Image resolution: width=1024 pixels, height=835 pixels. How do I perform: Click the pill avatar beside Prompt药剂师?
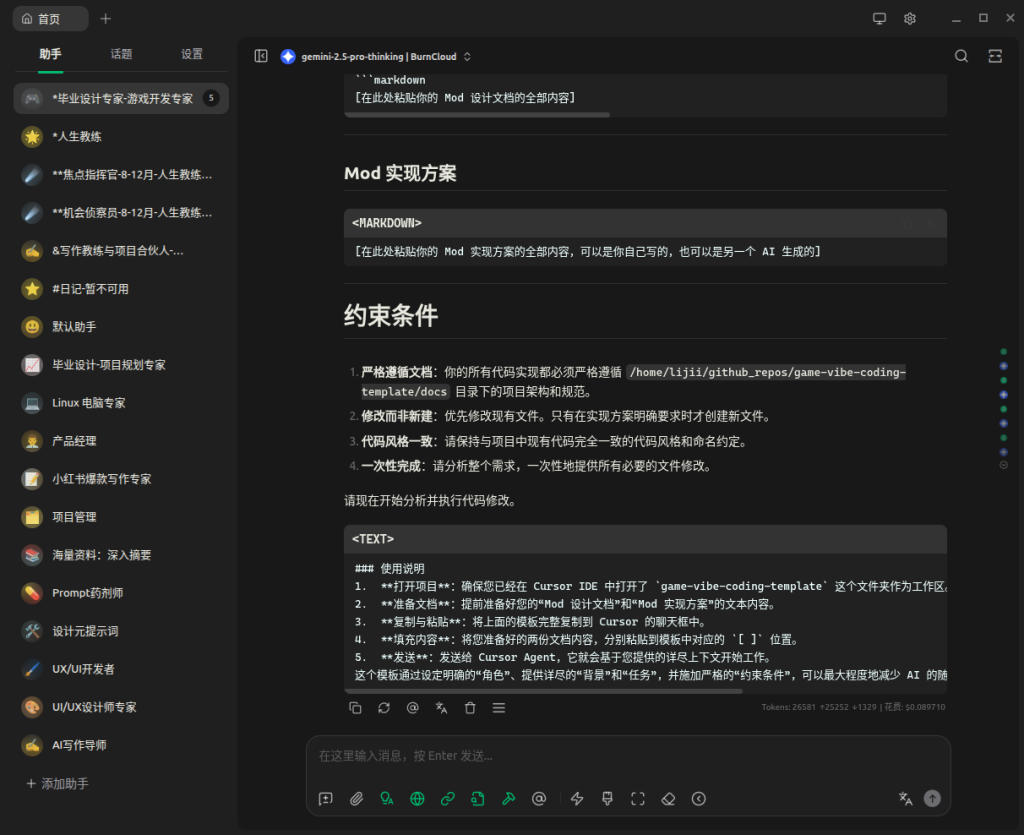[32, 593]
